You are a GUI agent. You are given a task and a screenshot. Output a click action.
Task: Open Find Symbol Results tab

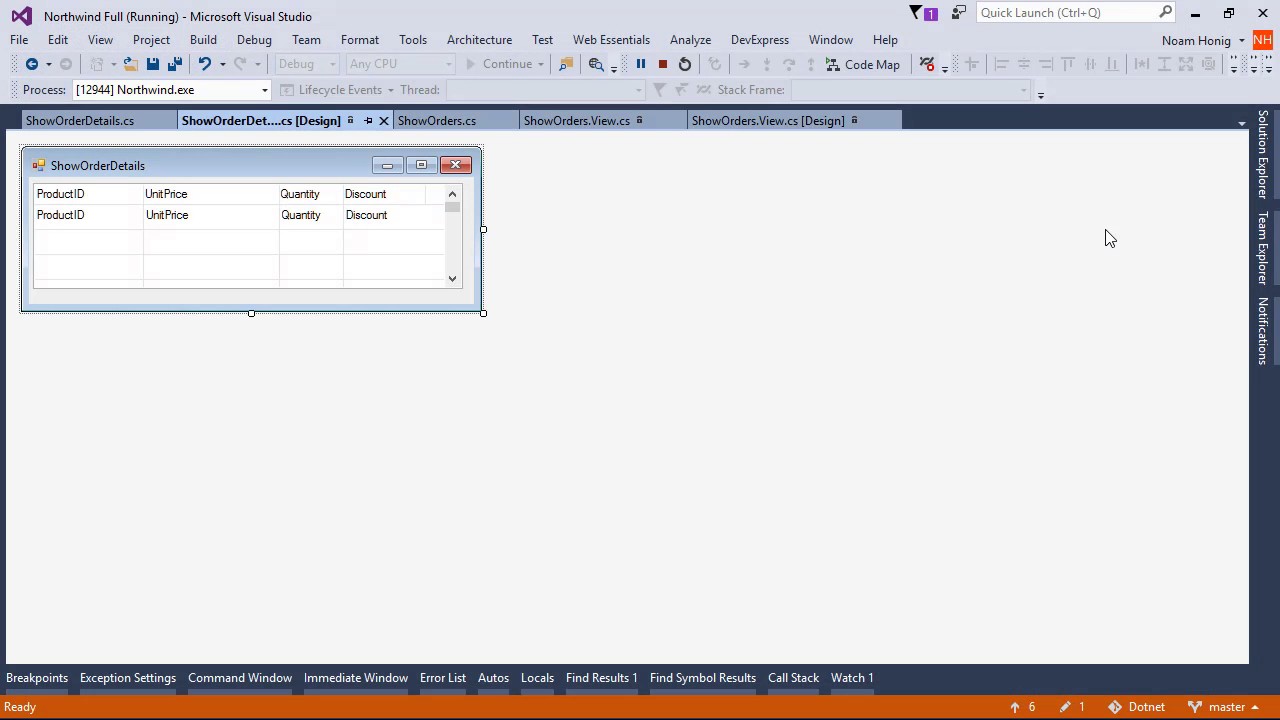click(x=703, y=678)
